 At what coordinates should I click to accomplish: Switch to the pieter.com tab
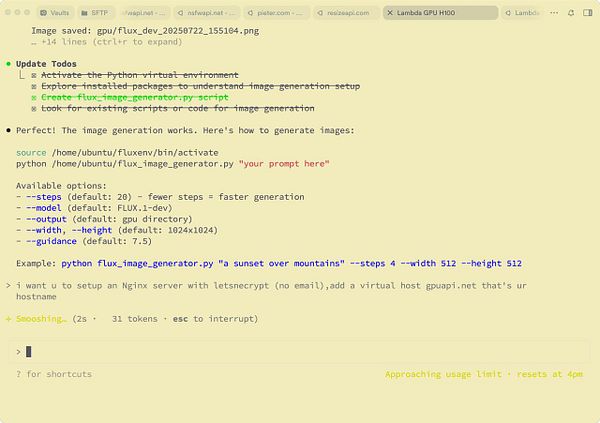[x=277, y=13]
